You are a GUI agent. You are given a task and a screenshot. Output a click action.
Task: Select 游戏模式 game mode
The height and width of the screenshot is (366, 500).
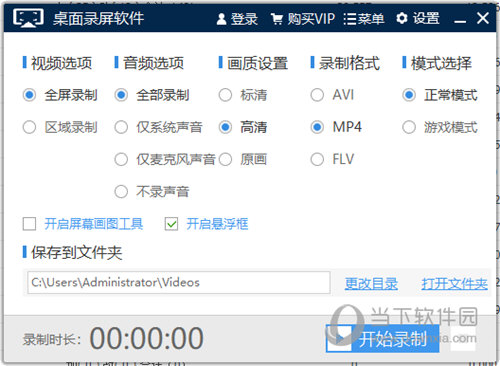click(x=440, y=127)
